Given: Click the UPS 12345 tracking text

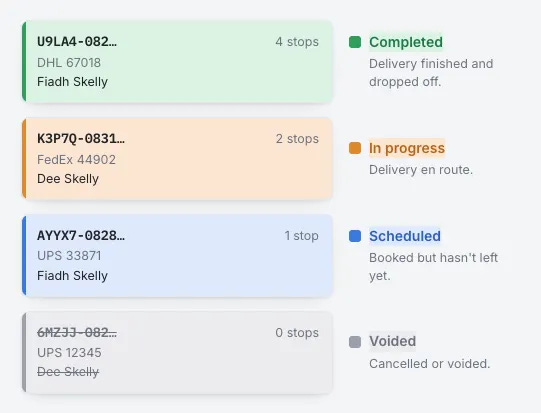Looking at the screenshot, I should (x=69, y=353).
